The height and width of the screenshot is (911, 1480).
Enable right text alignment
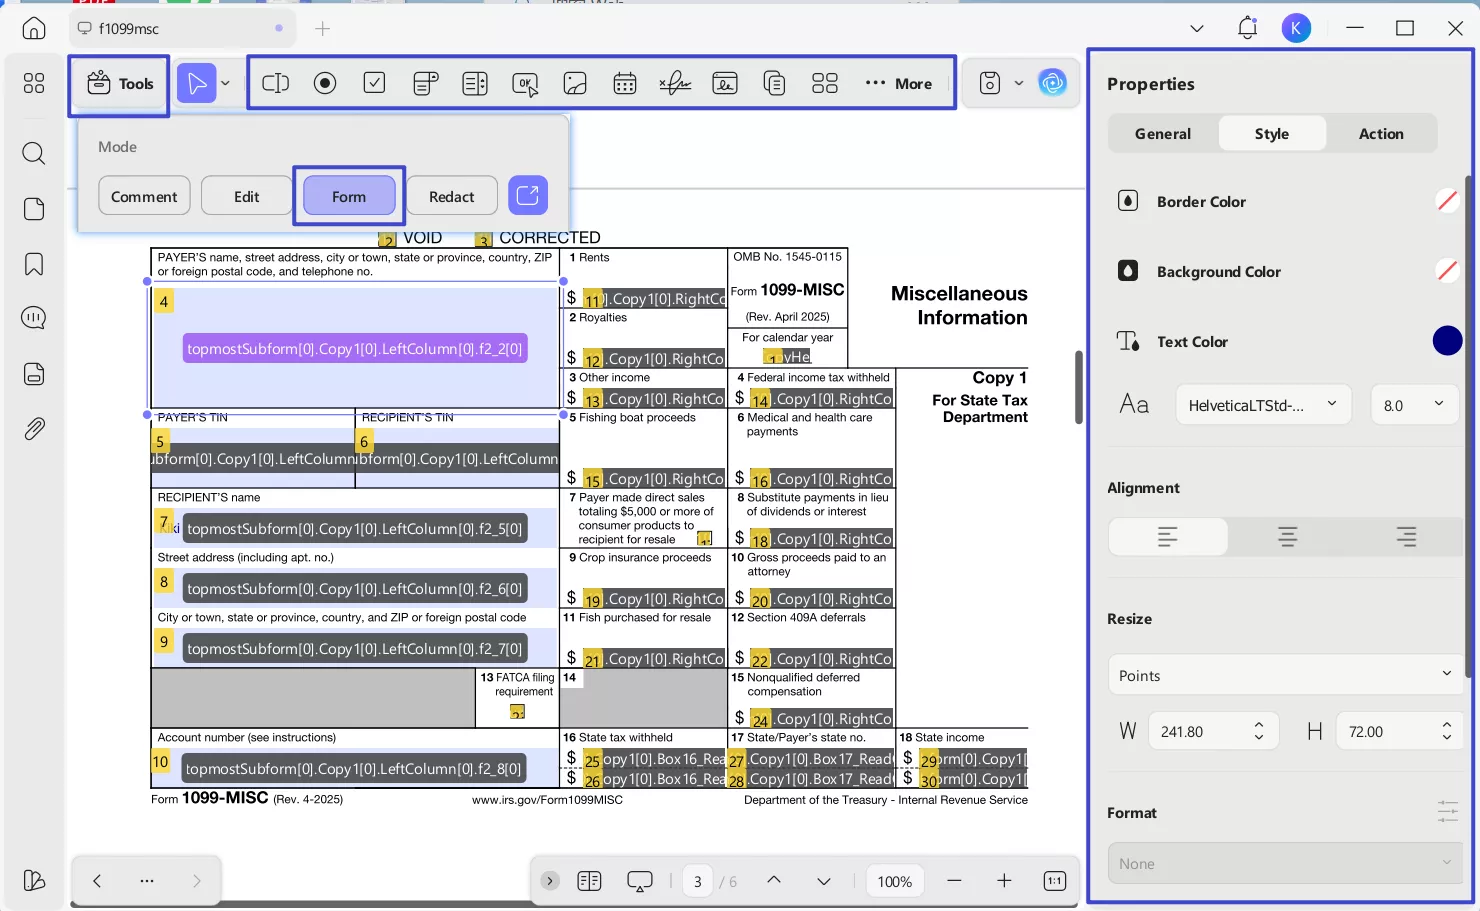click(x=1406, y=536)
